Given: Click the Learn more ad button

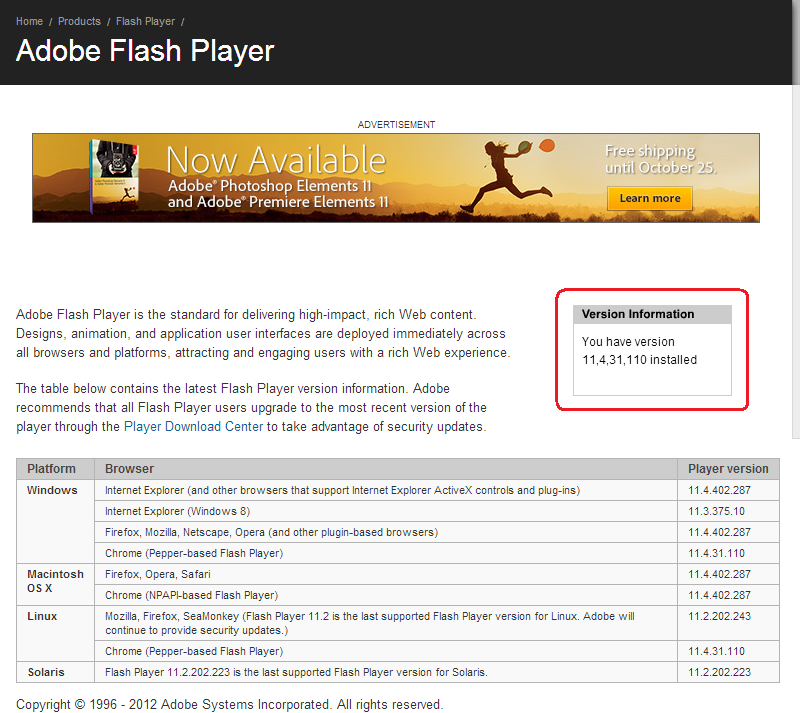Looking at the screenshot, I should click(x=649, y=198).
